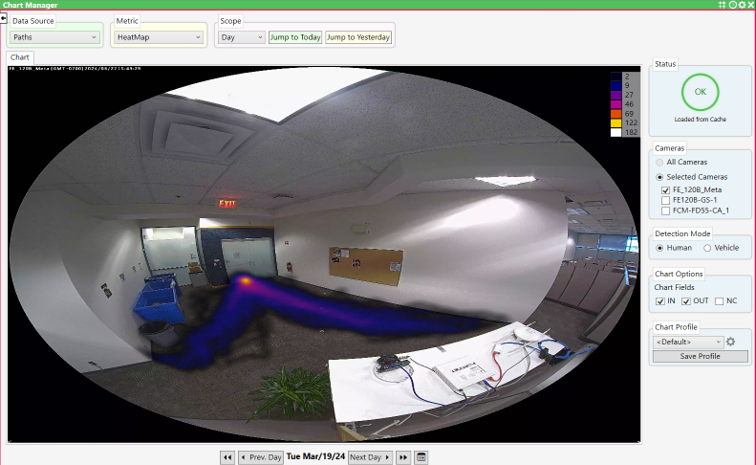This screenshot has height=465, width=756.
Task: Go to Next Day
Action: 370,457
